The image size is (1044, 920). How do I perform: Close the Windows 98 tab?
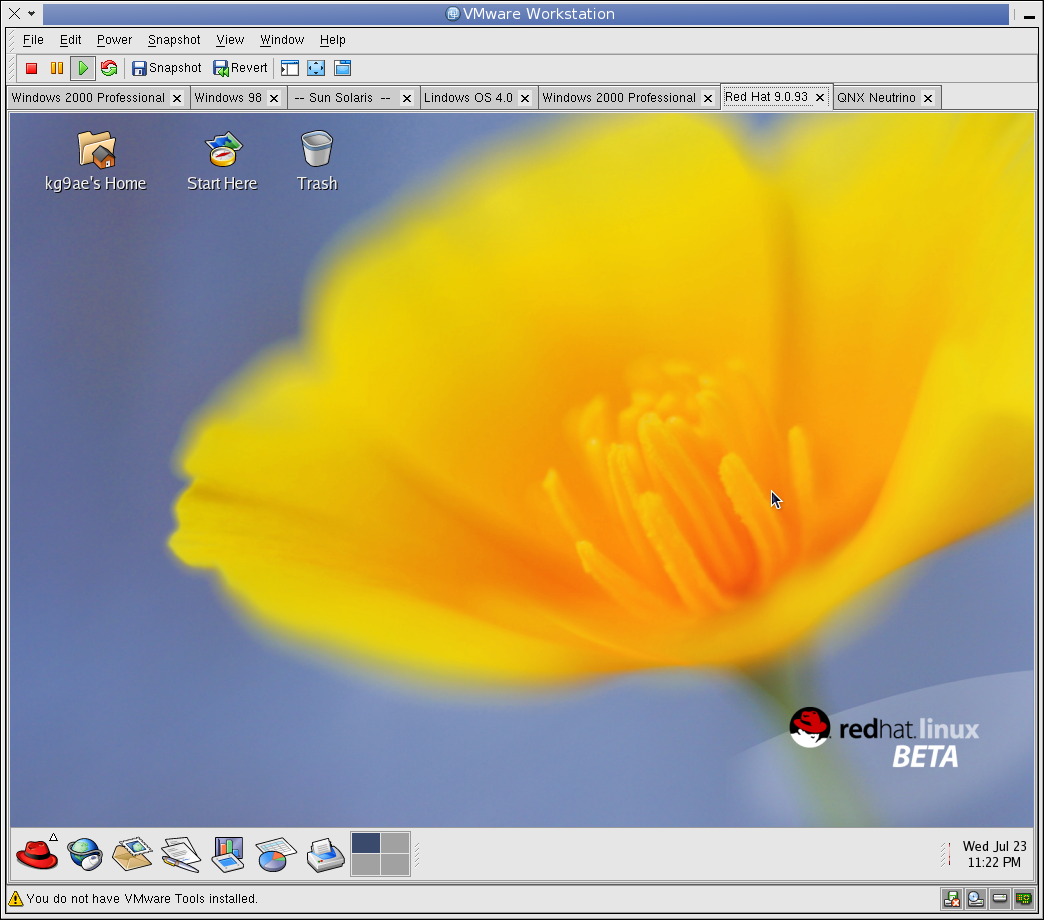pyautogui.click(x=274, y=99)
